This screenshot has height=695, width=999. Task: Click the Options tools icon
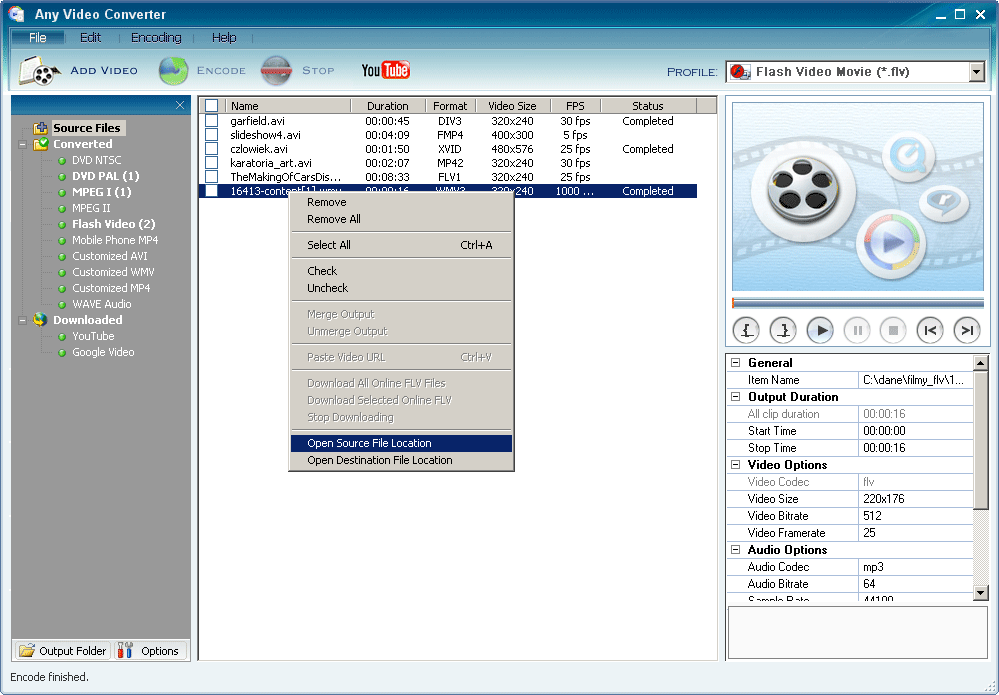pyautogui.click(x=126, y=650)
